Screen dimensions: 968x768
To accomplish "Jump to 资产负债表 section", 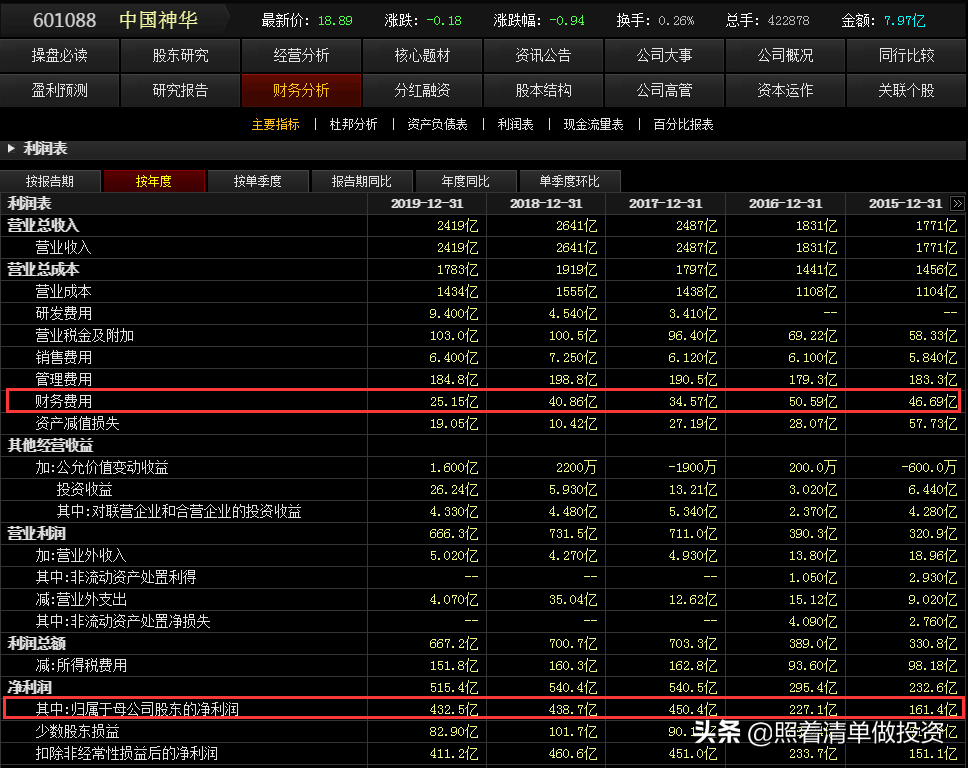I will click(x=437, y=125).
